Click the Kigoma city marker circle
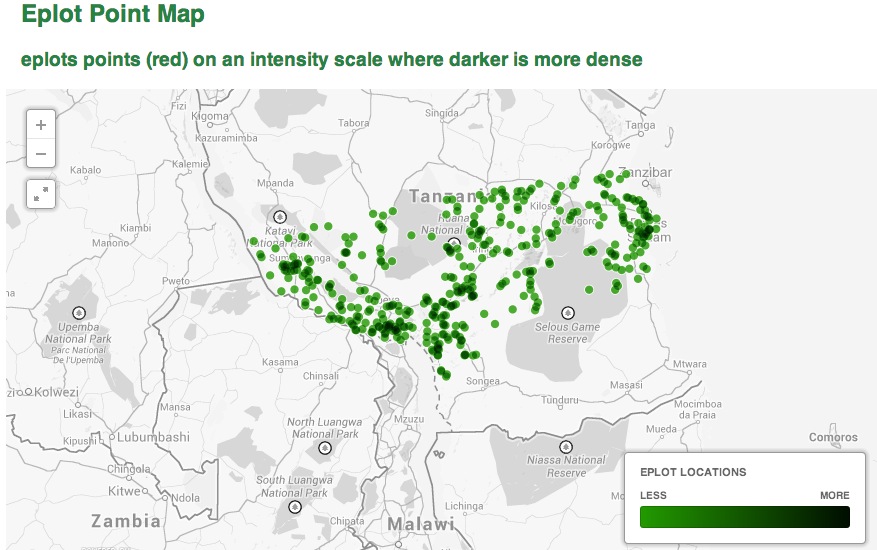The width and height of the screenshot is (877, 550). [210, 124]
